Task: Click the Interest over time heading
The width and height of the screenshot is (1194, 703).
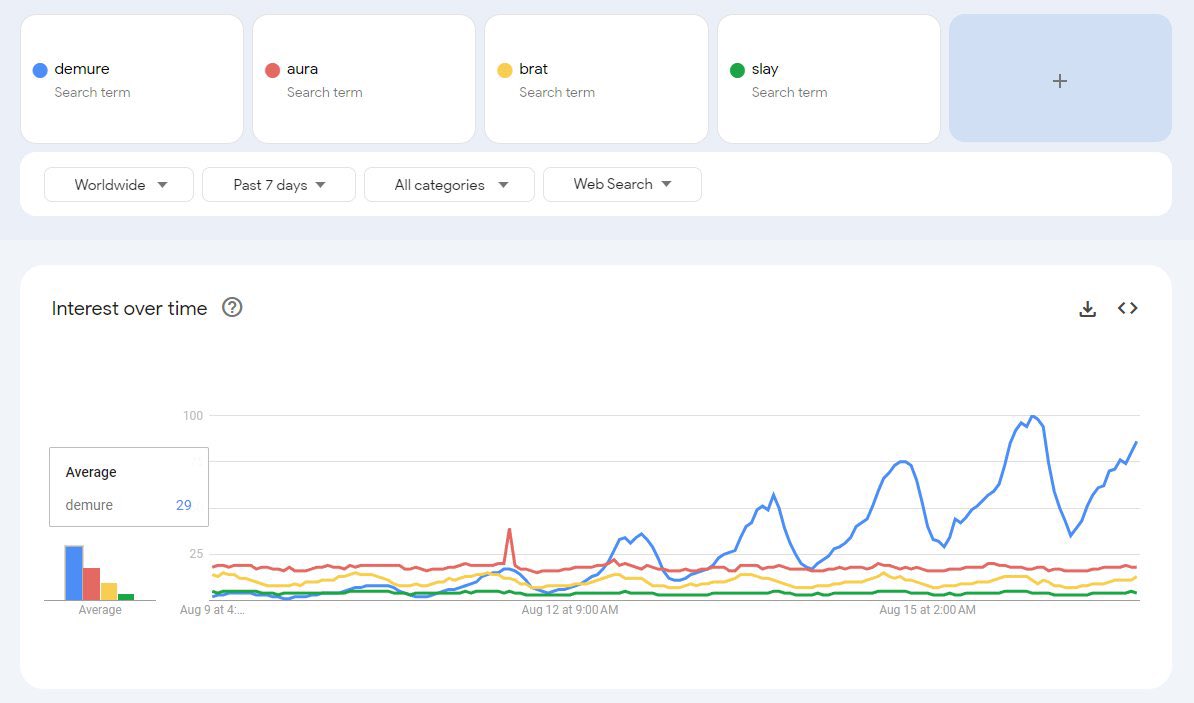Action: (129, 308)
